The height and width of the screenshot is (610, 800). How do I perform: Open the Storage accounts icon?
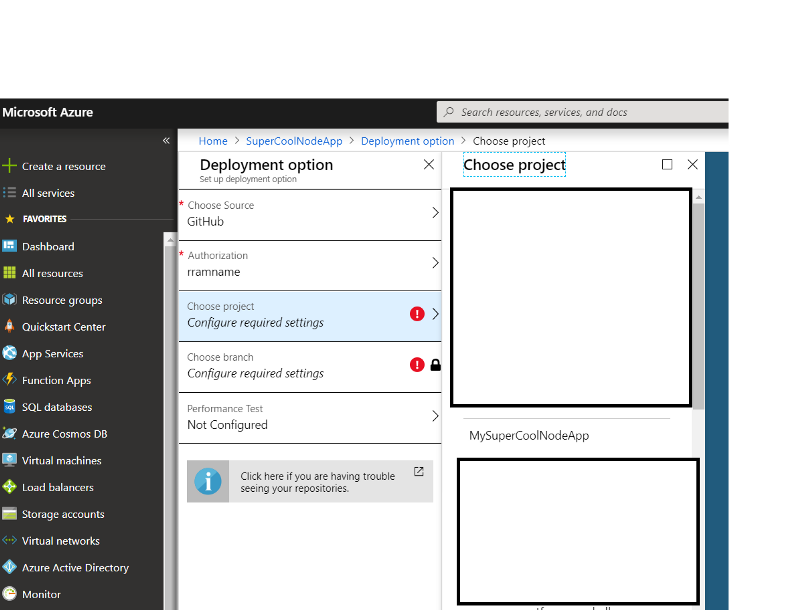[x=9, y=514]
